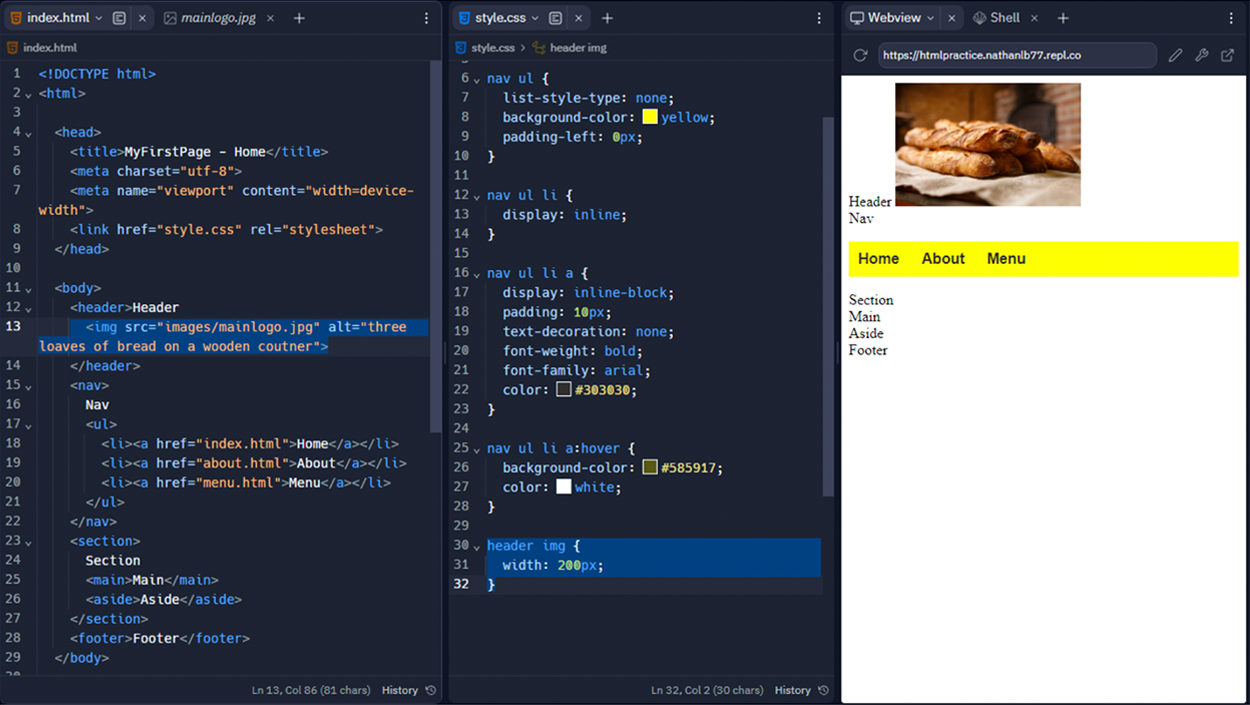
Task: Click the pencil icon beside the webview URL
Action: tap(1176, 55)
